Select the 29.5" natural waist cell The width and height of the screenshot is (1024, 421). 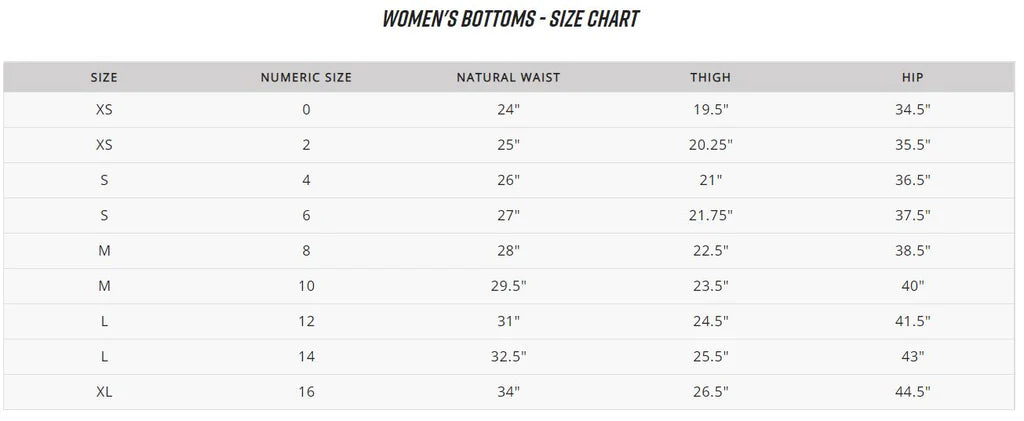508,286
